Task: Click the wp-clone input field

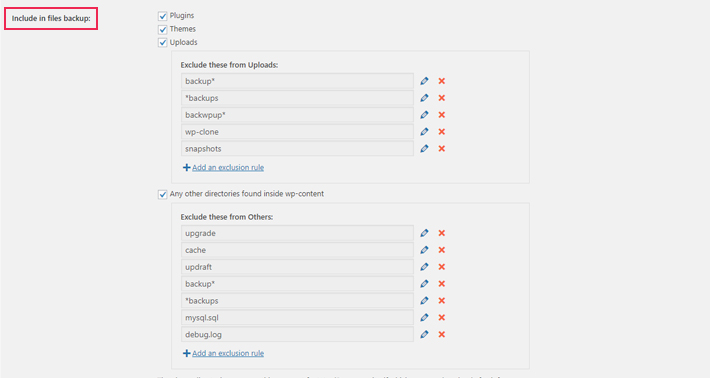Action: point(297,132)
